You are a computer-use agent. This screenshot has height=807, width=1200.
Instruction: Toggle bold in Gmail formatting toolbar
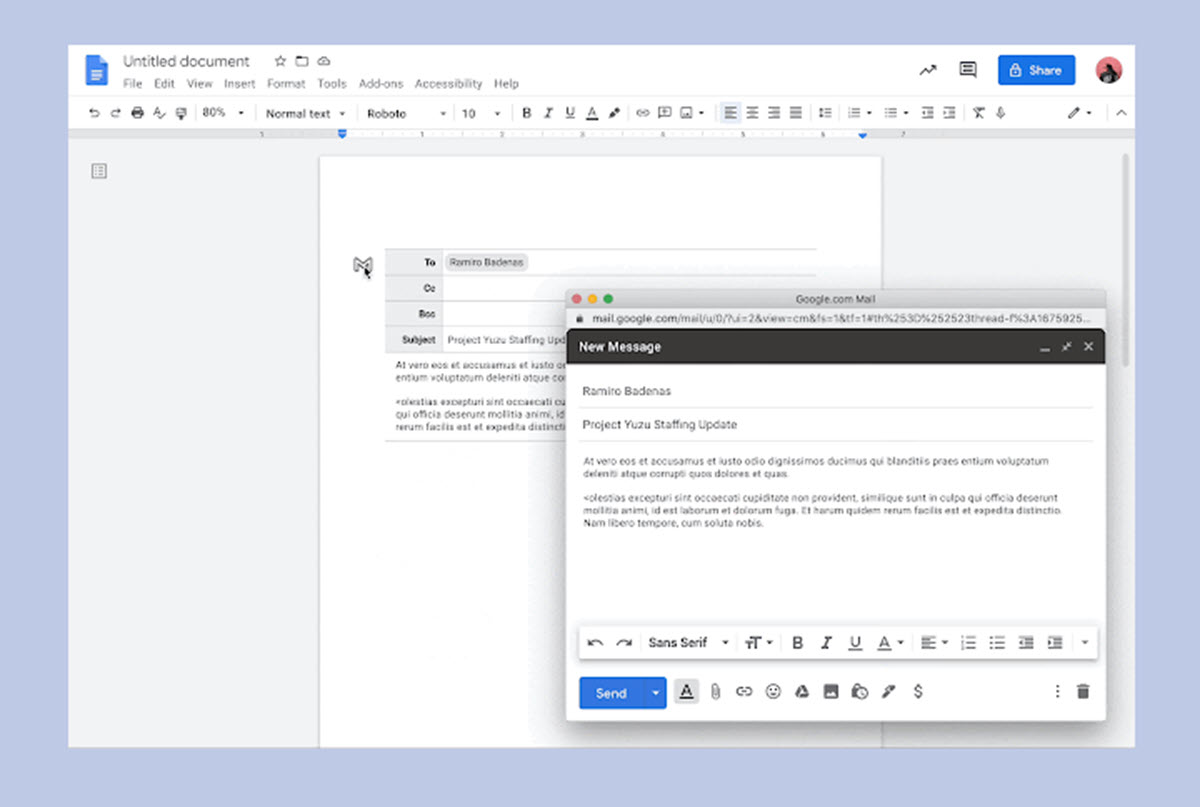point(797,643)
